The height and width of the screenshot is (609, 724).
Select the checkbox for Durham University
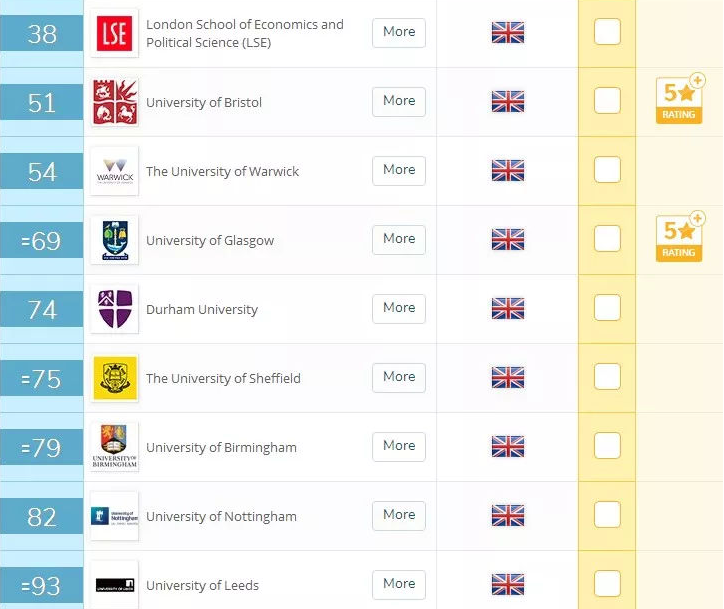607,308
